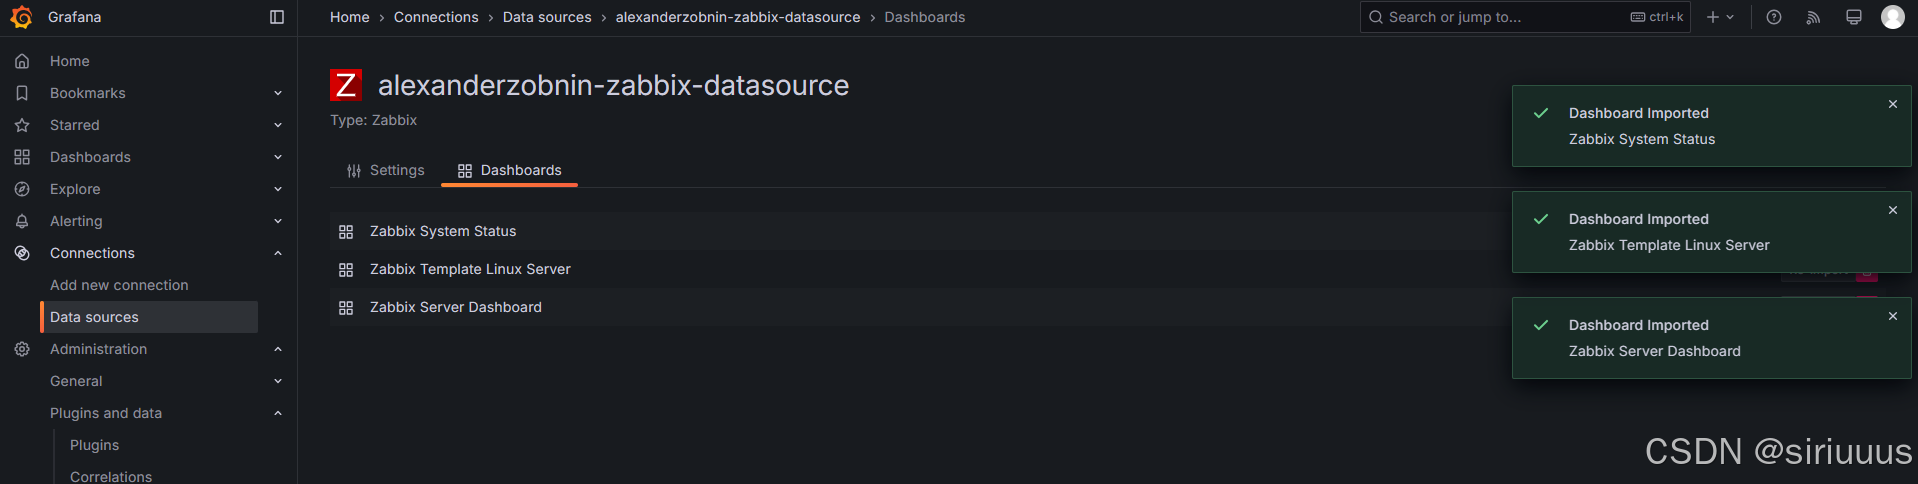Click the Dashboards grid icon in the sidebar
Screen dimensions: 1918x484
click(22, 157)
